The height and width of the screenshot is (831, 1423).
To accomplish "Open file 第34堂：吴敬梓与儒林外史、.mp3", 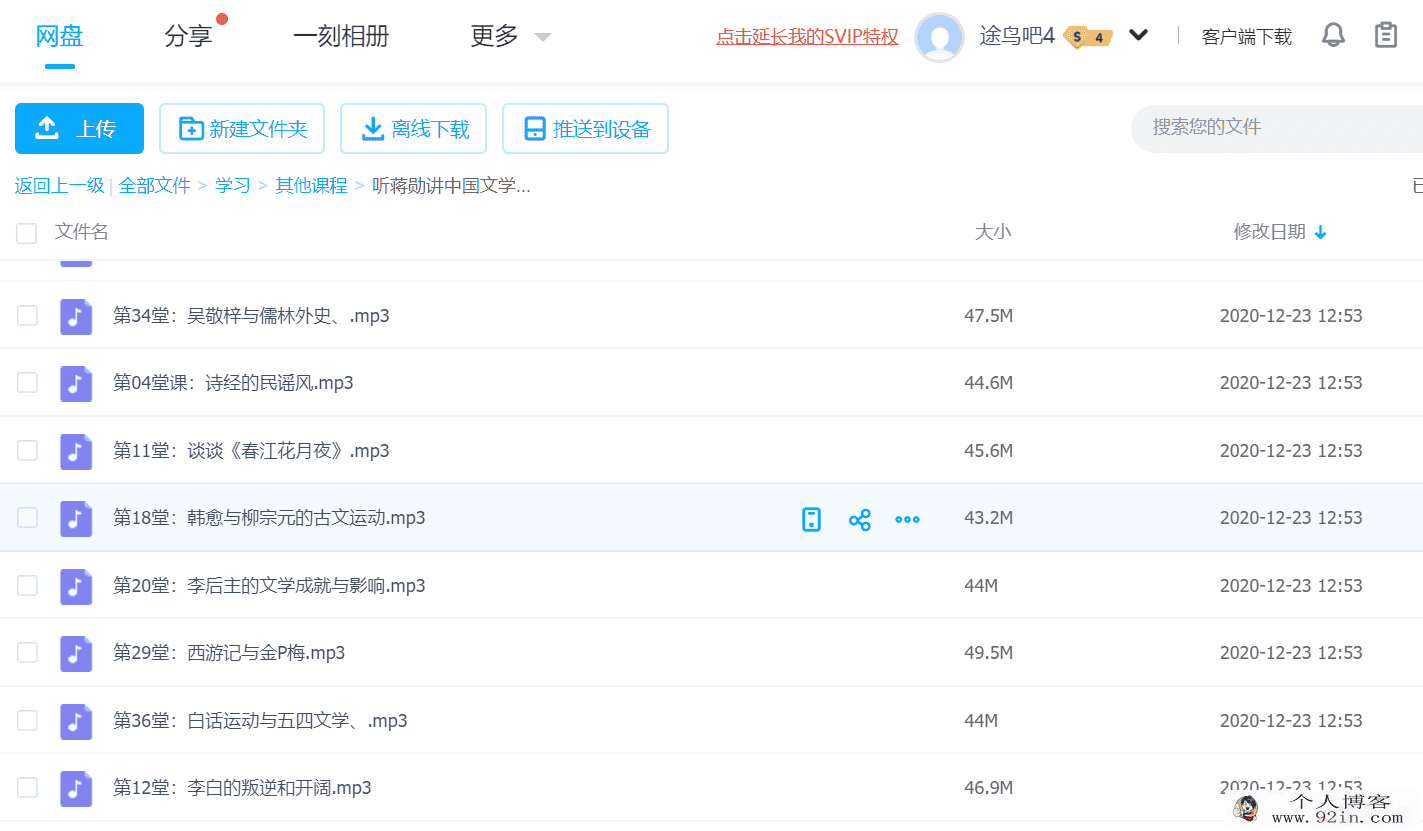I will pos(251,316).
